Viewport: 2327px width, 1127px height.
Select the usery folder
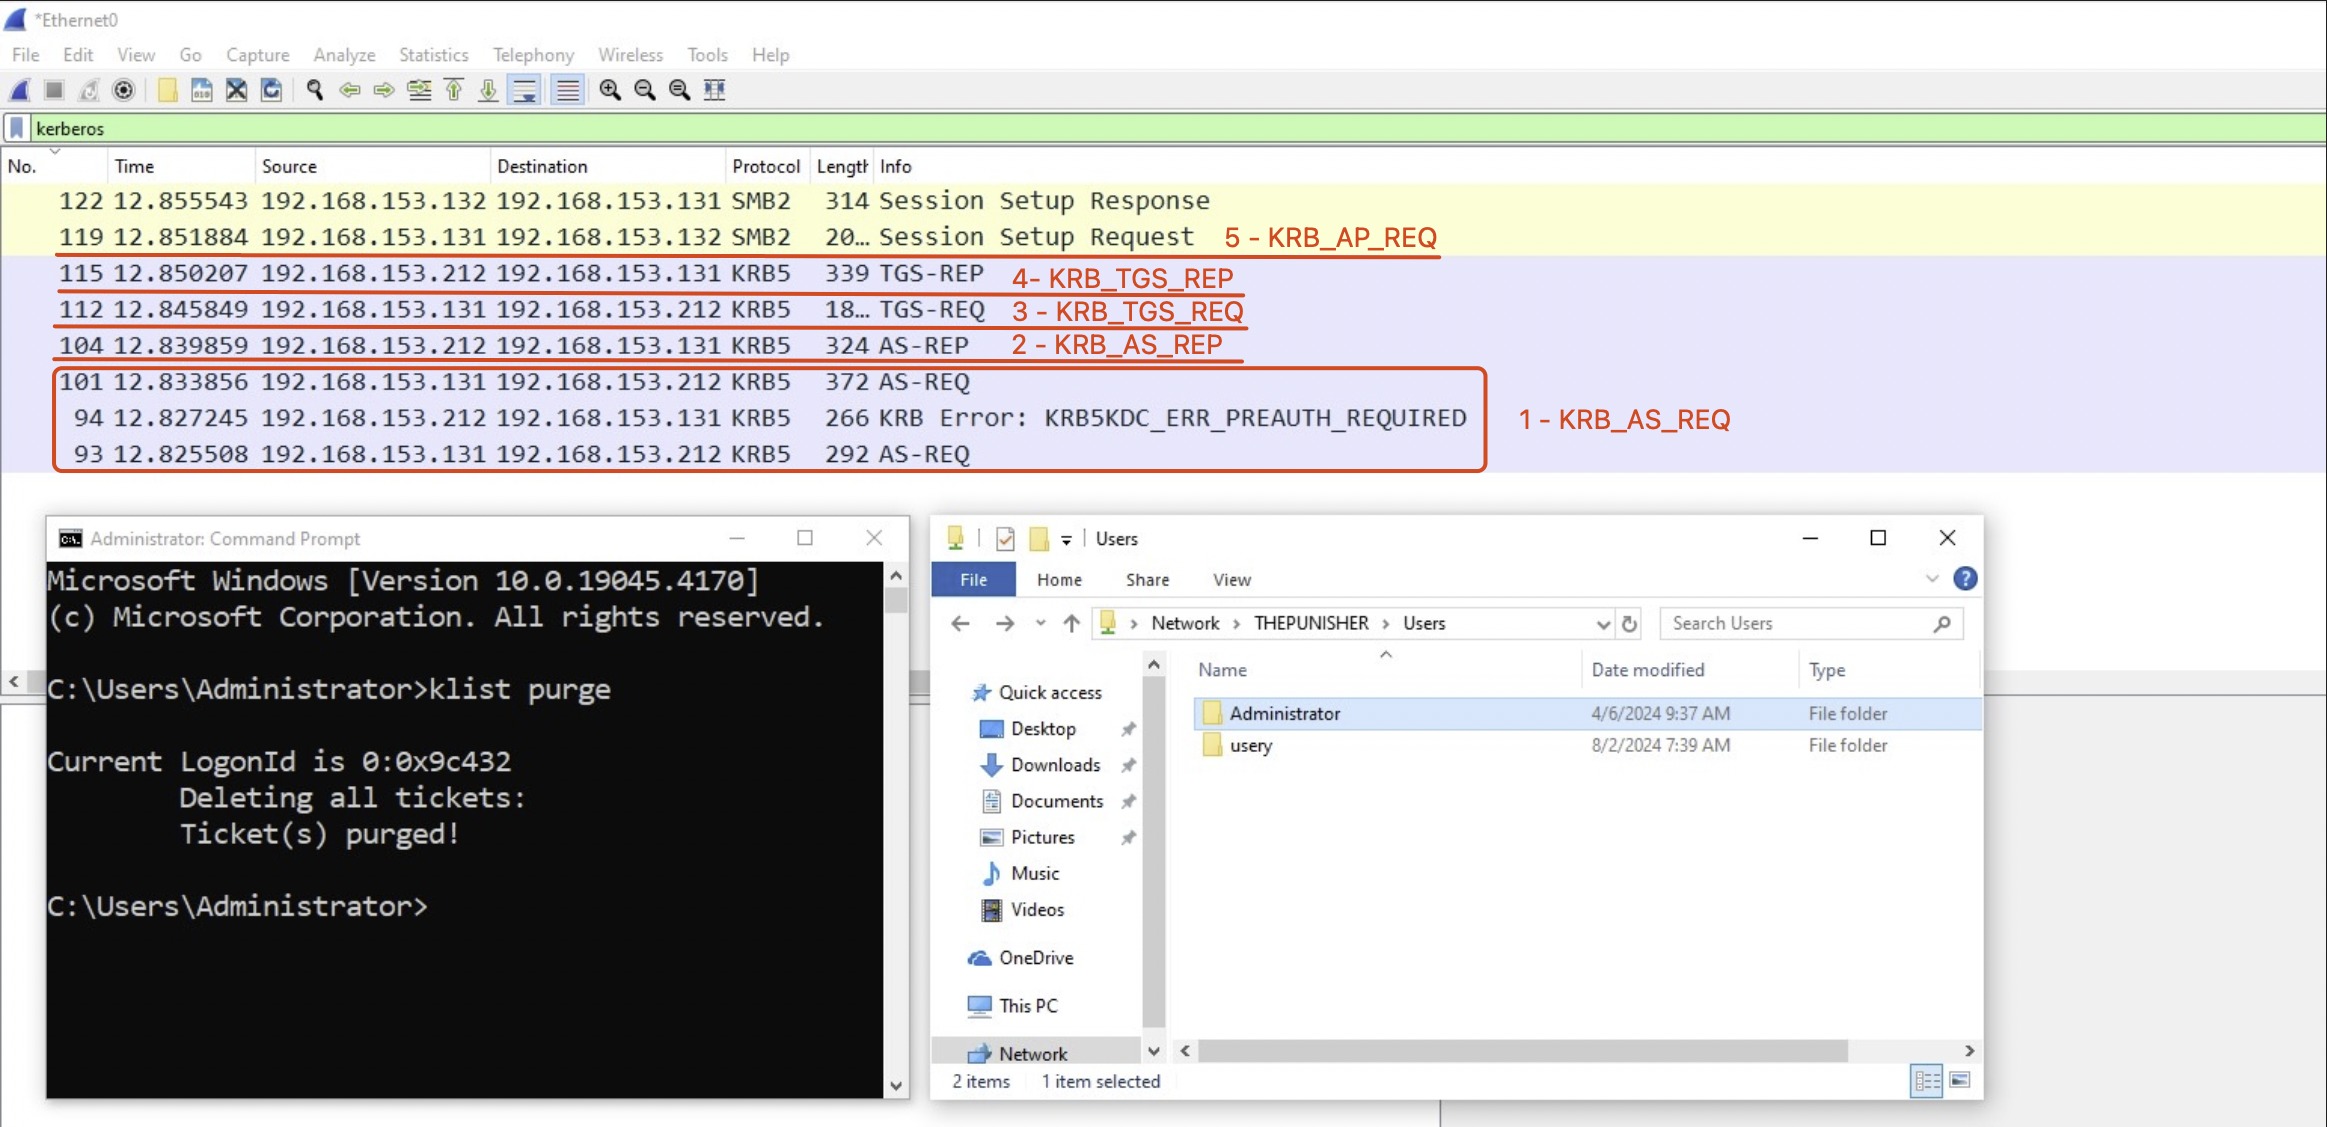tap(1586, 746)
